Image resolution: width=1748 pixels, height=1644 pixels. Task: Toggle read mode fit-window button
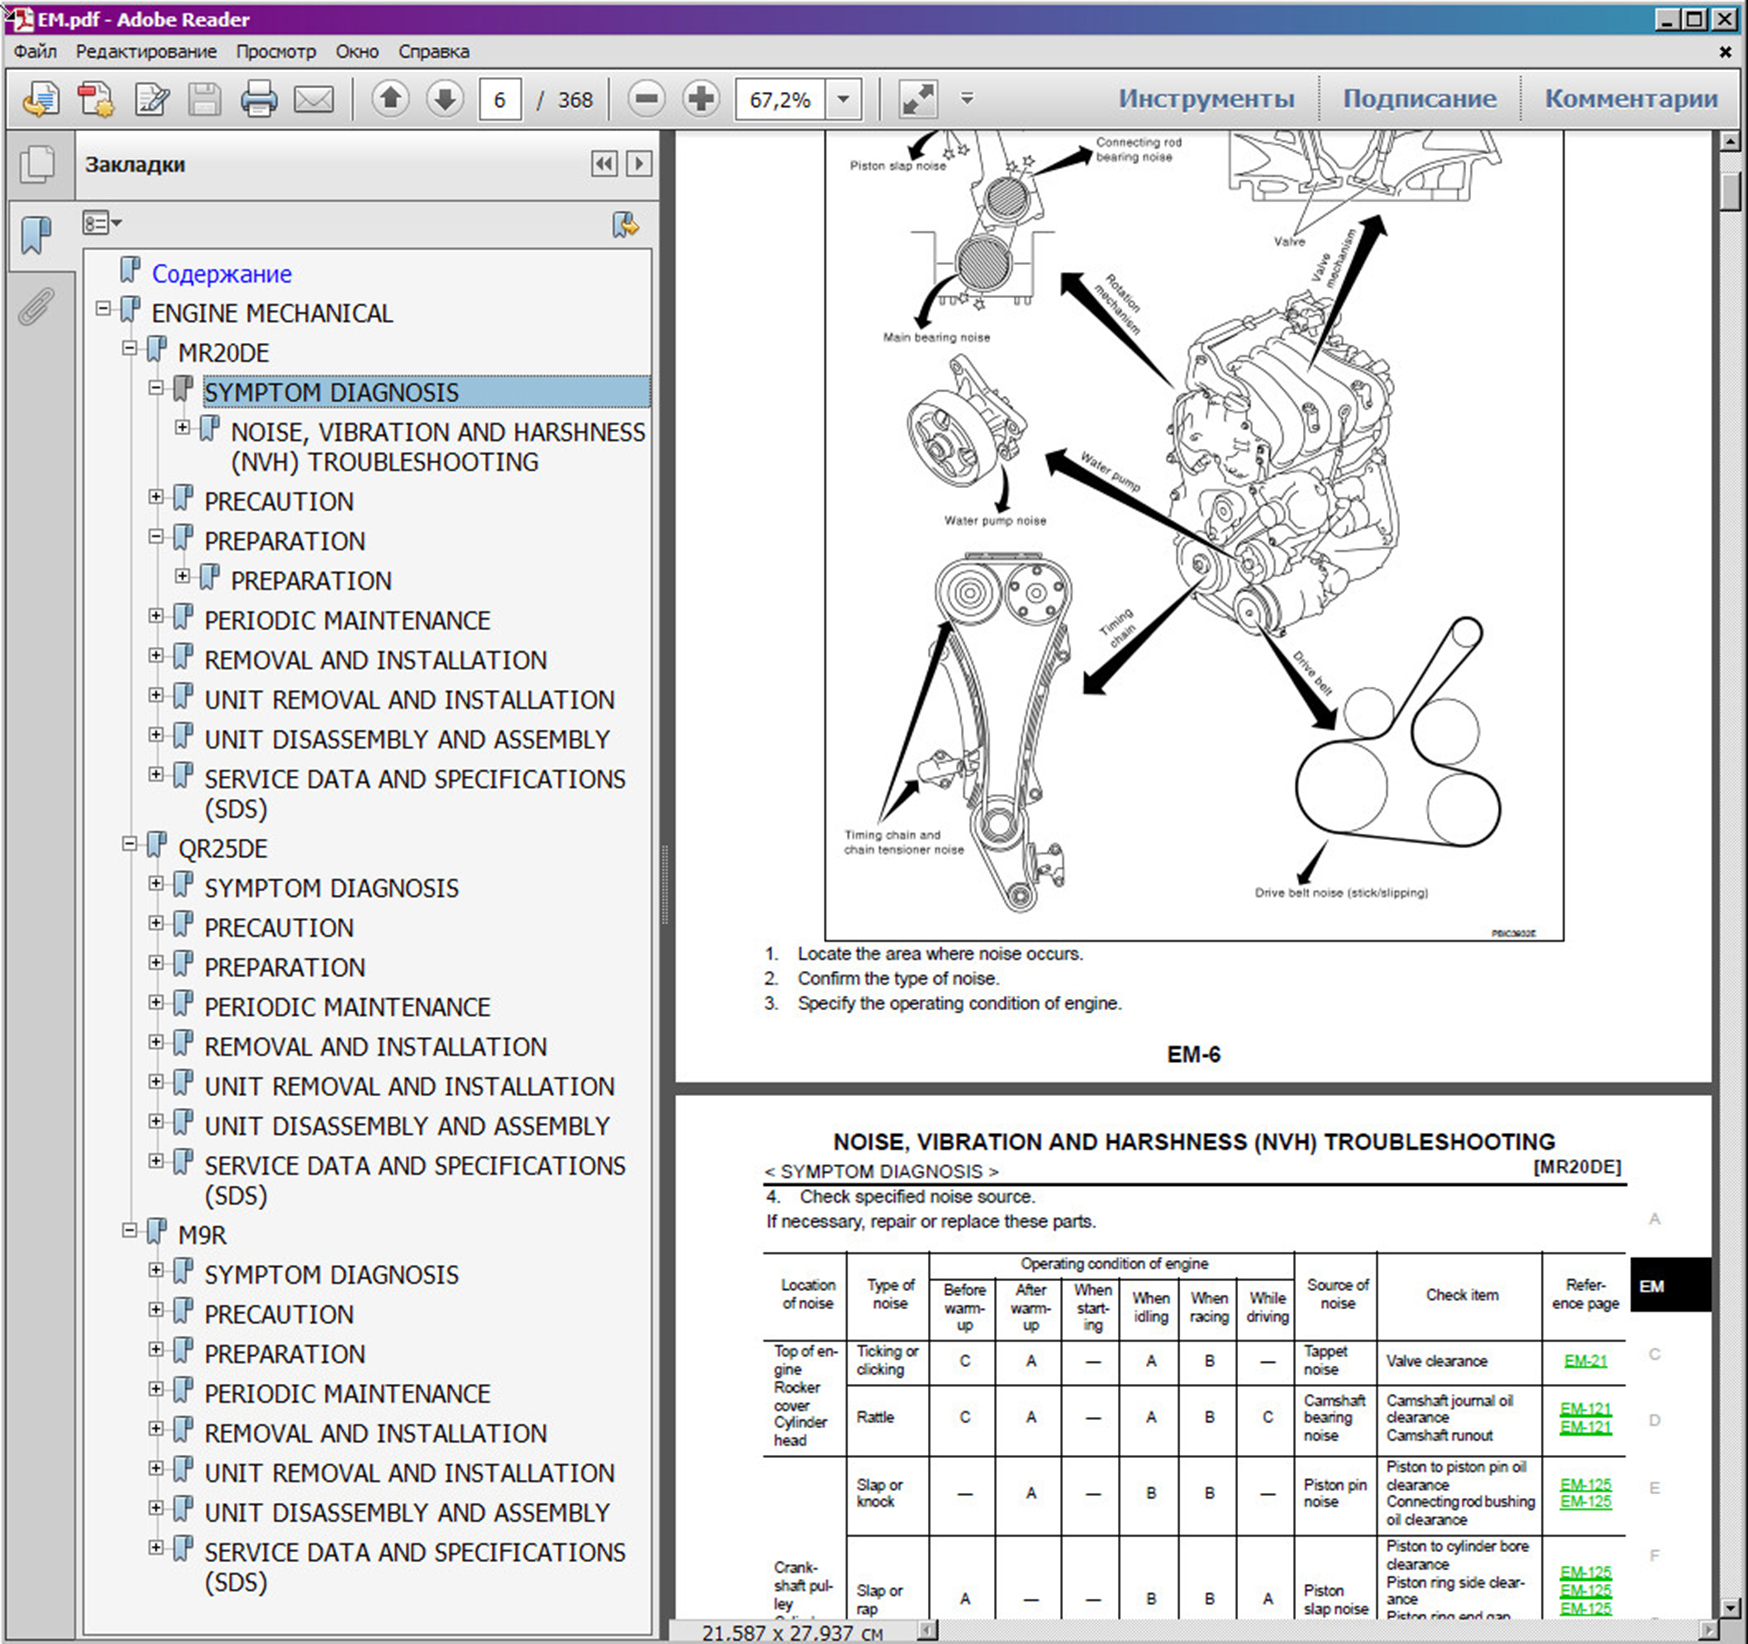pyautogui.click(x=917, y=99)
